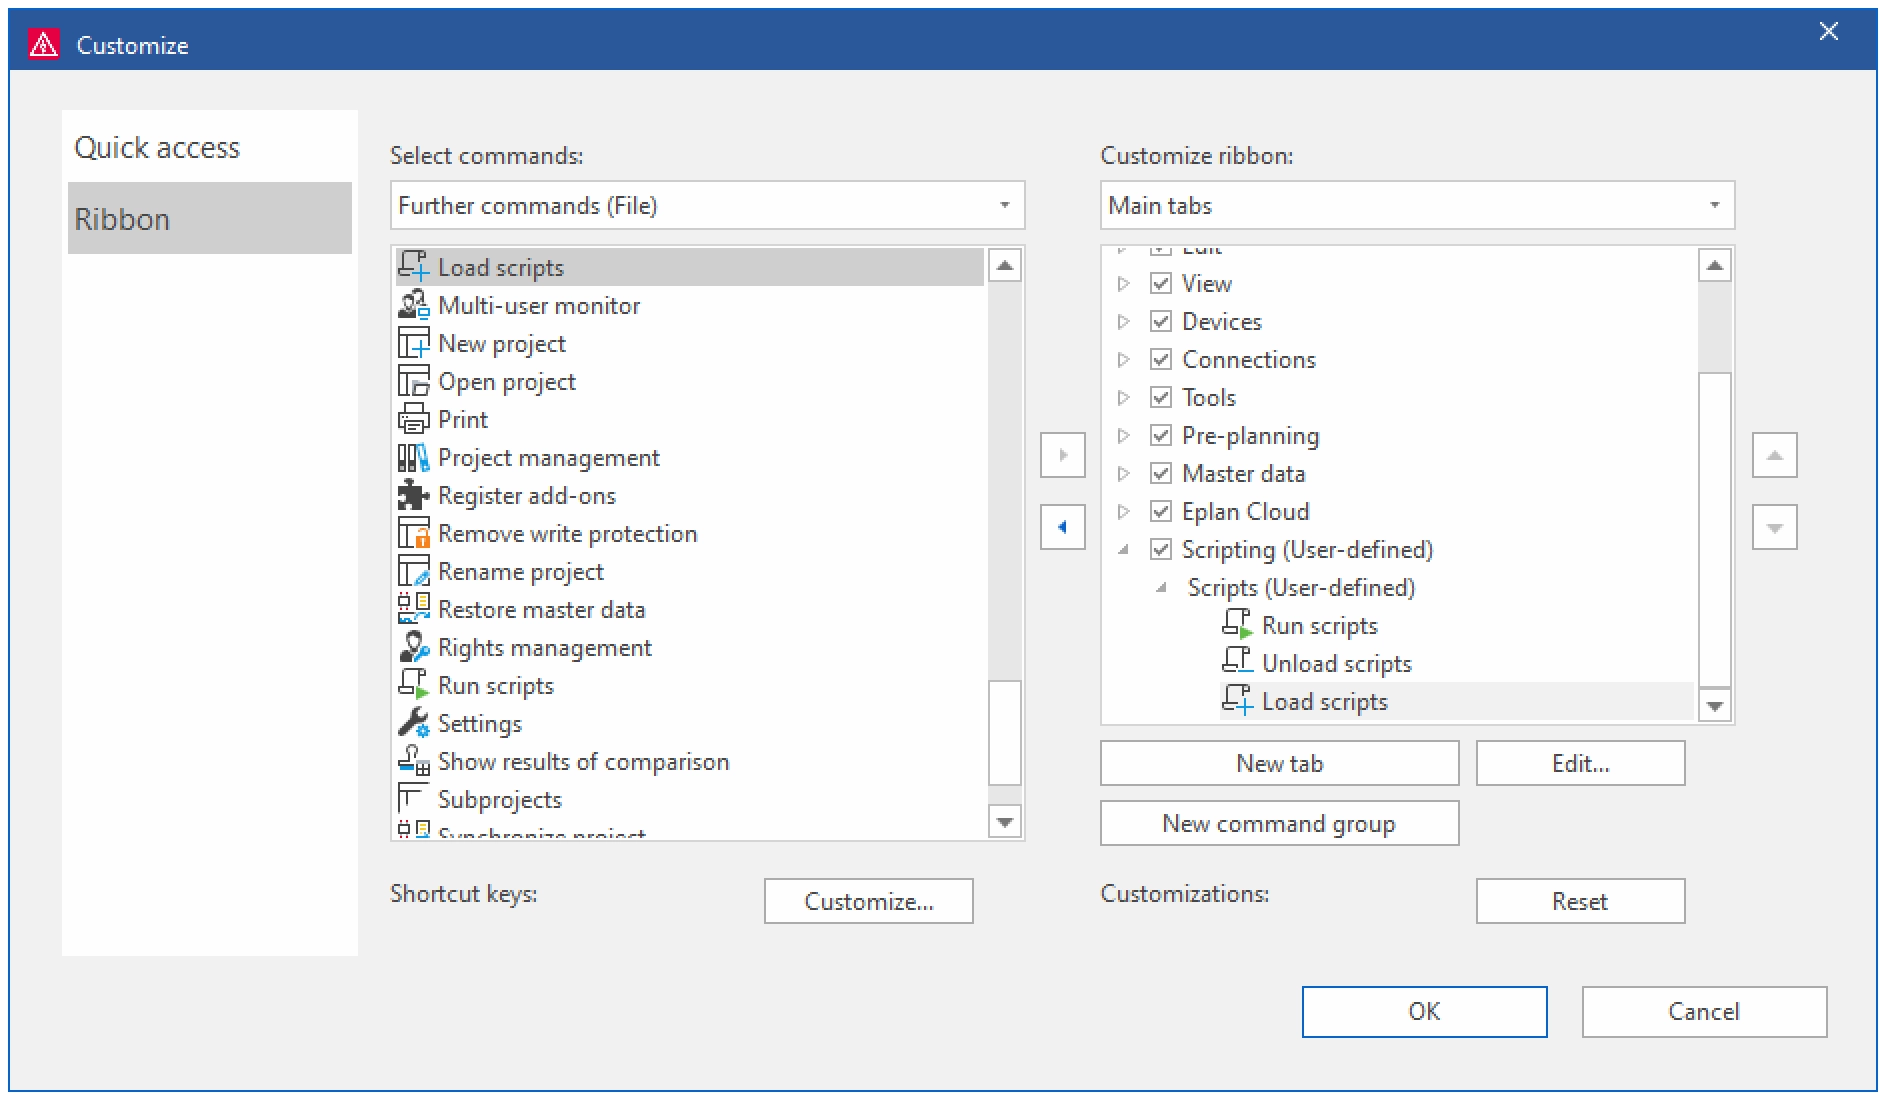This screenshot has height=1100, width=1884.
Task: Click the Load scripts icon in the ribbon tree
Action: tap(1237, 700)
